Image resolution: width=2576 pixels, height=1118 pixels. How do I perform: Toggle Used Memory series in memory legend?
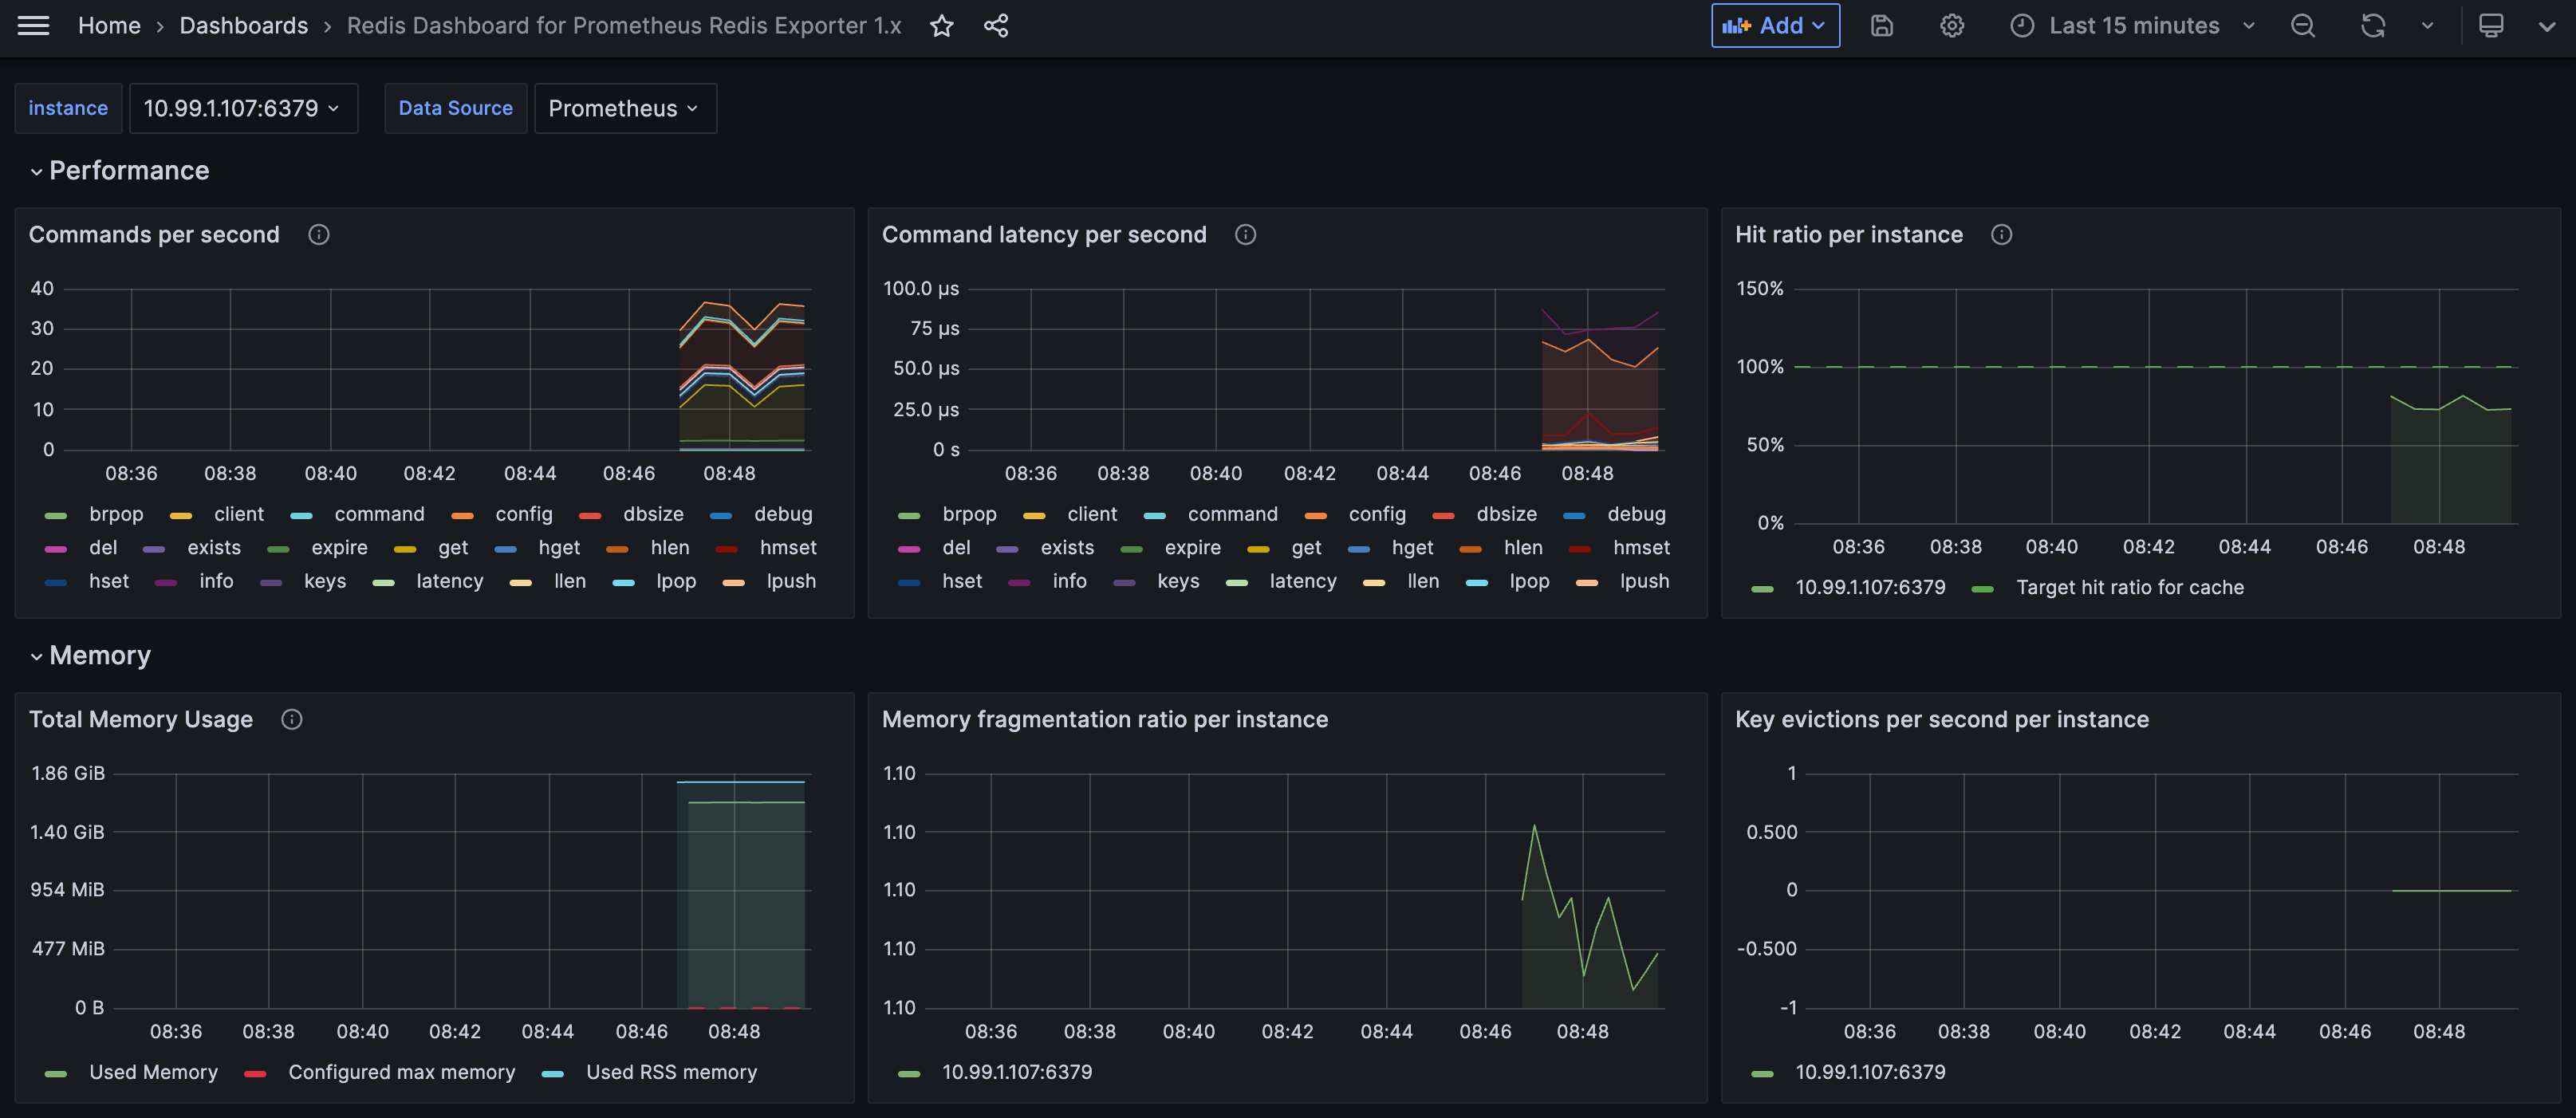153,1073
